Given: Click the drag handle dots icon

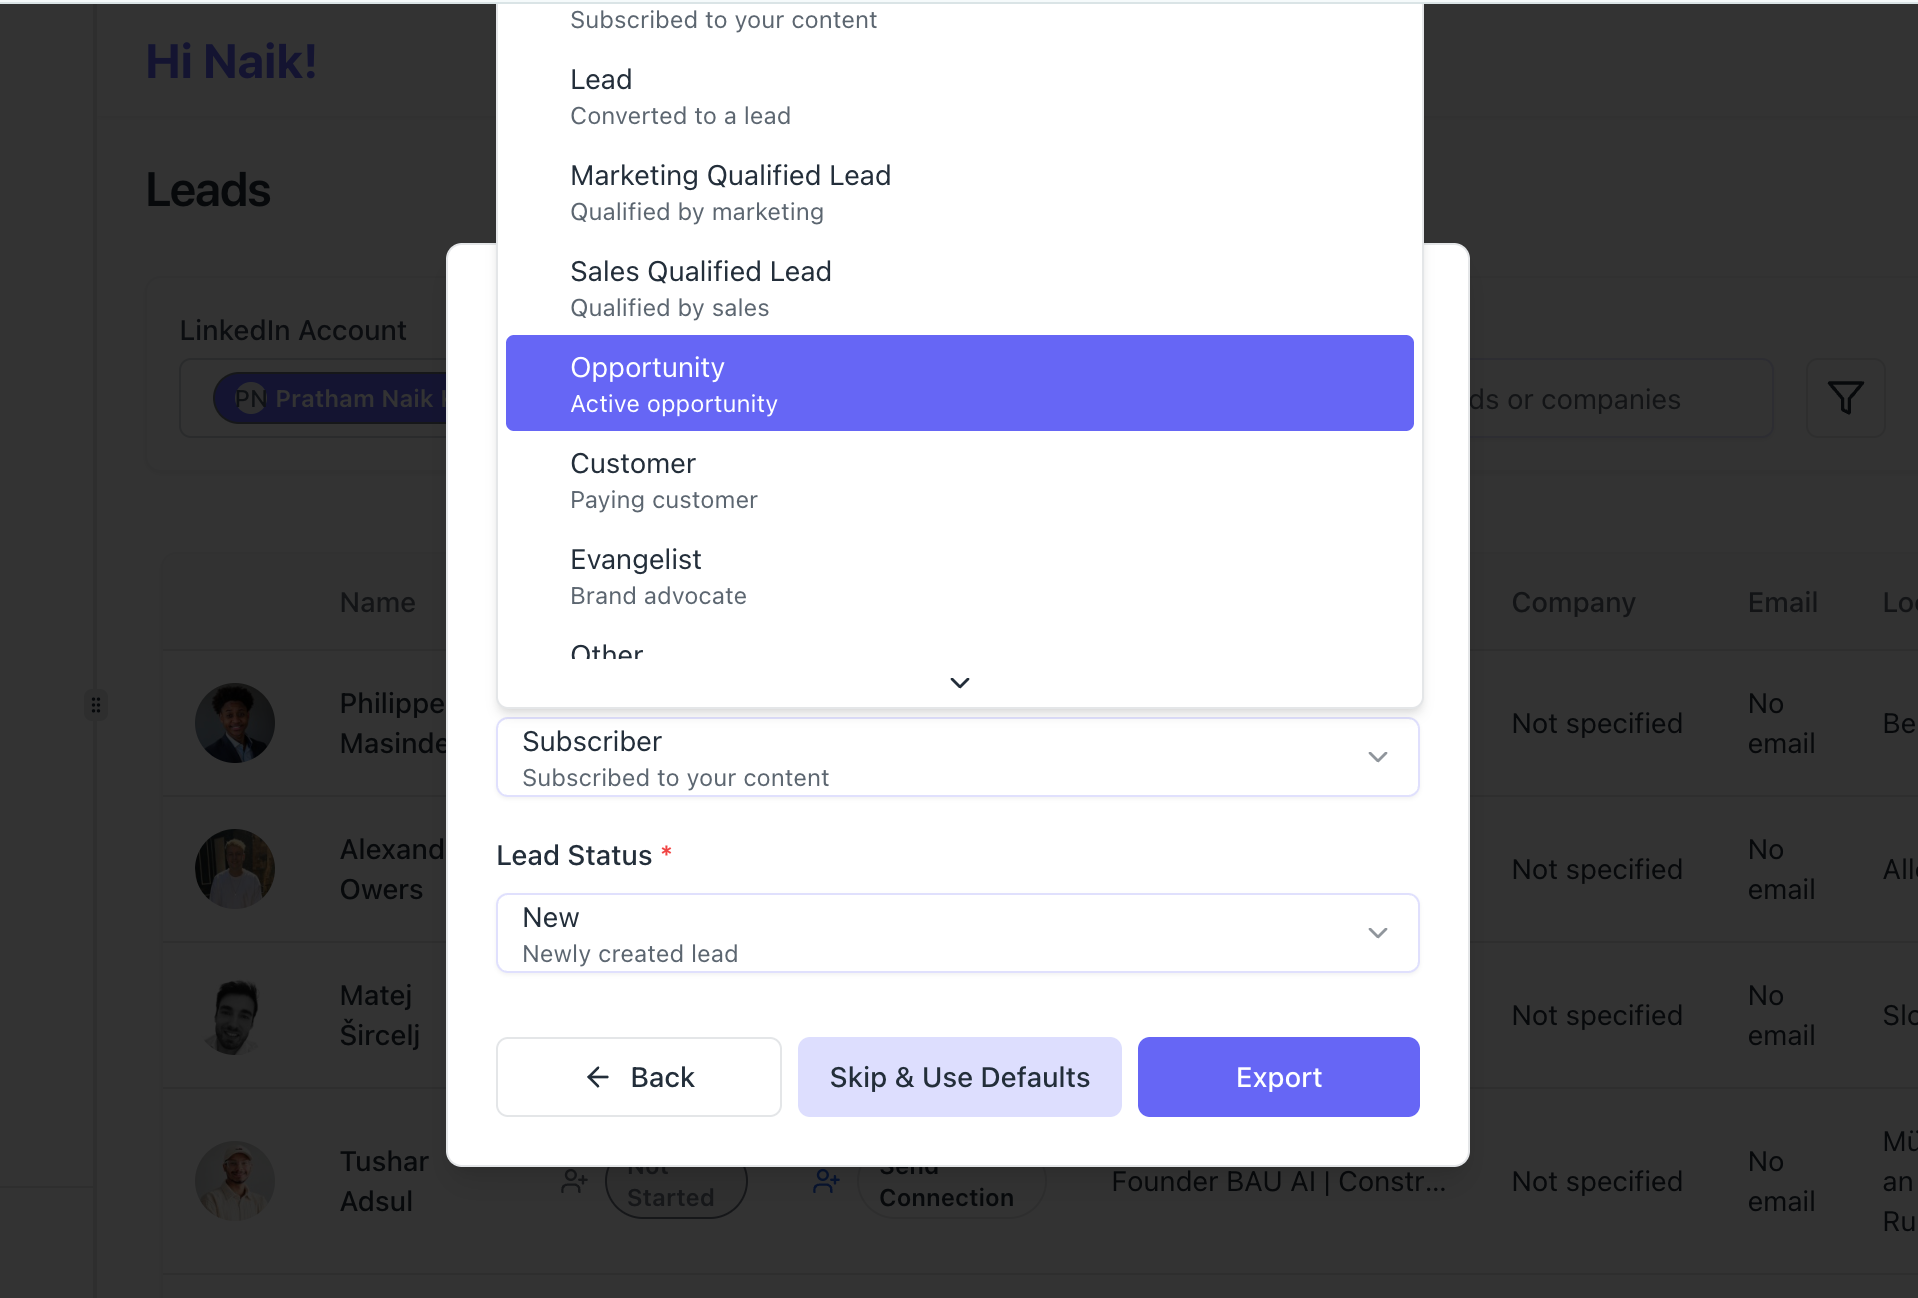Looking at the screenshot, I should 96,705.
